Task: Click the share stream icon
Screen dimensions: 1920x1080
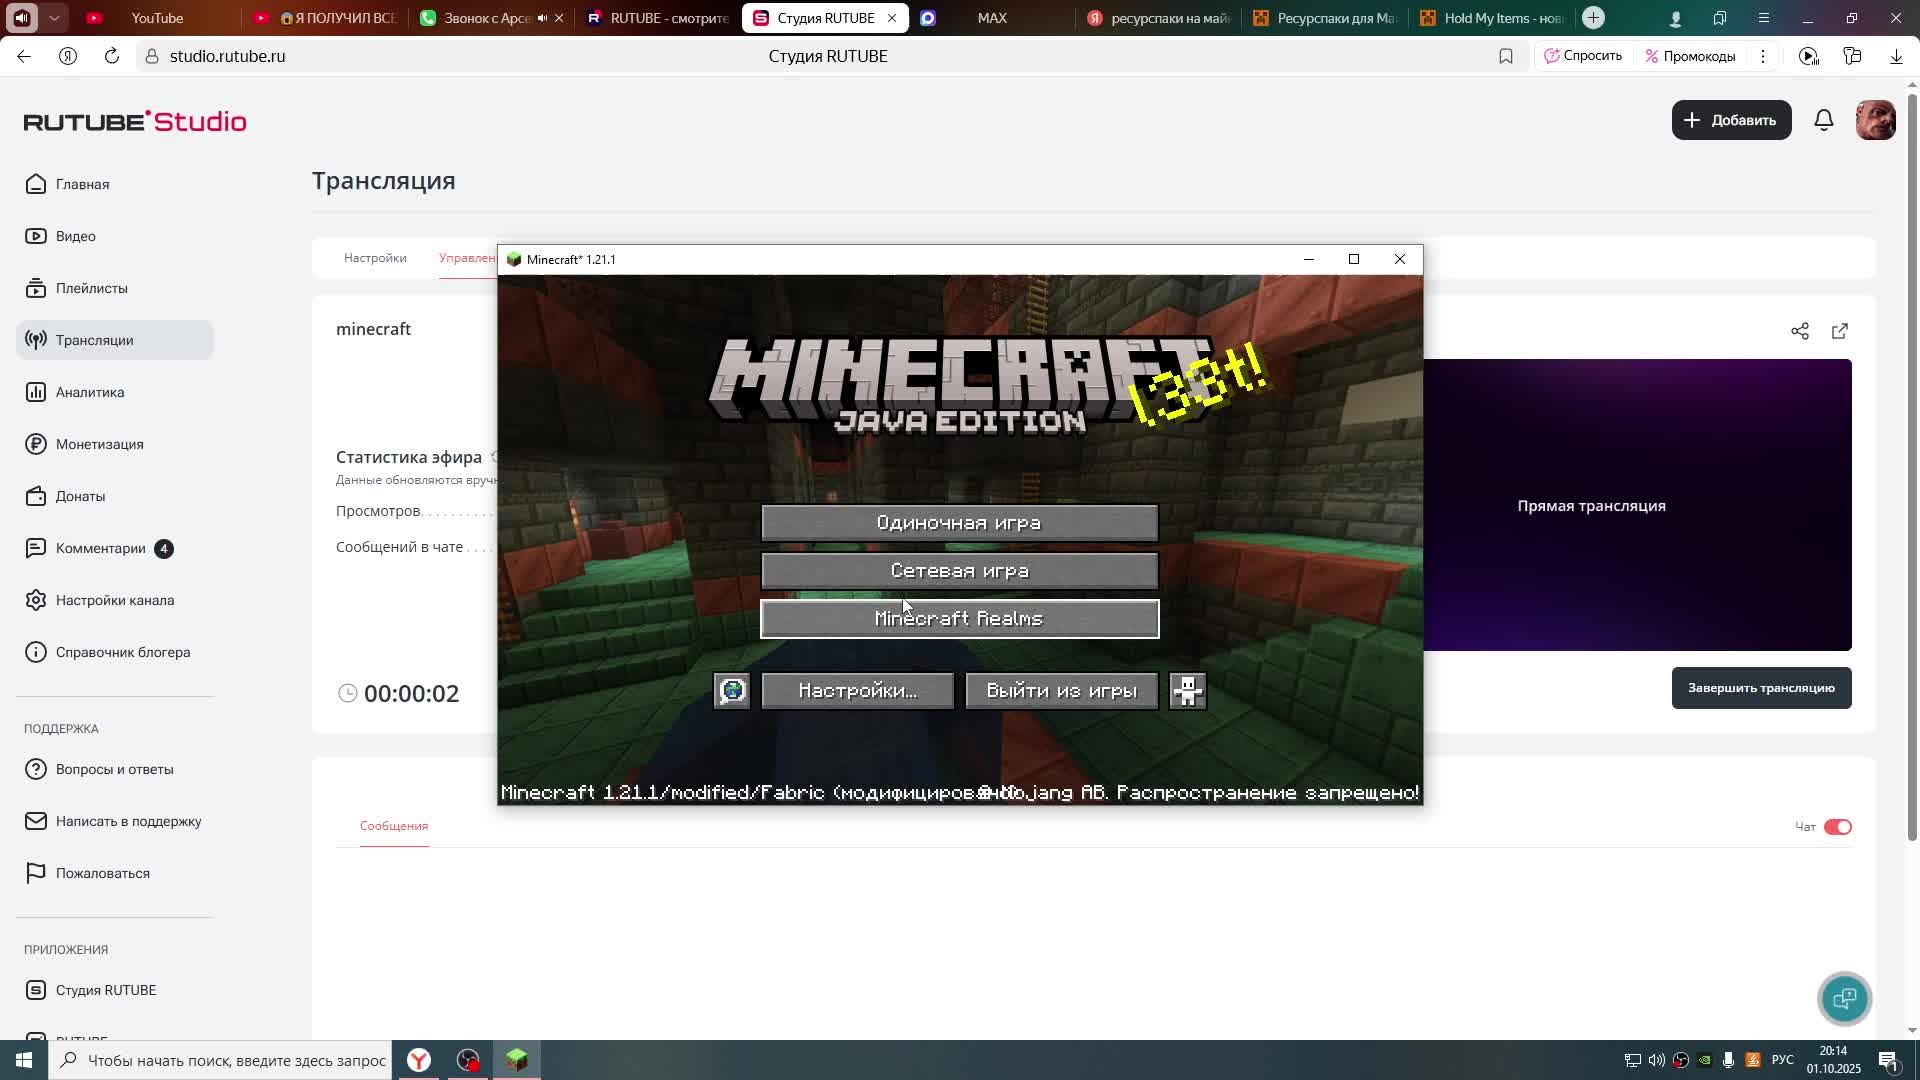Action: click(x=1800, y=331)
